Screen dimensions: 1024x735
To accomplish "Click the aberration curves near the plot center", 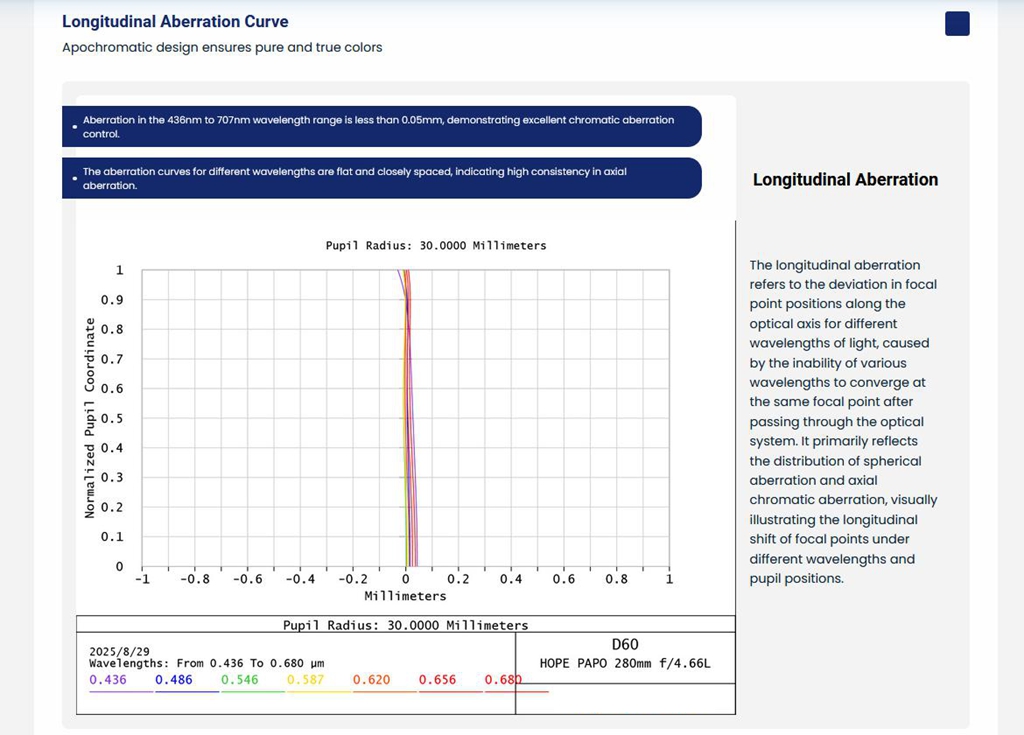I will pyautogui.click(x=407, y=420).
